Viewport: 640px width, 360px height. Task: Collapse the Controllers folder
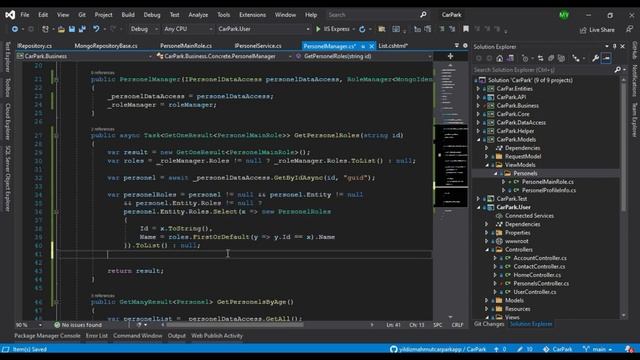pyautogui.click(x=487, y=250)
